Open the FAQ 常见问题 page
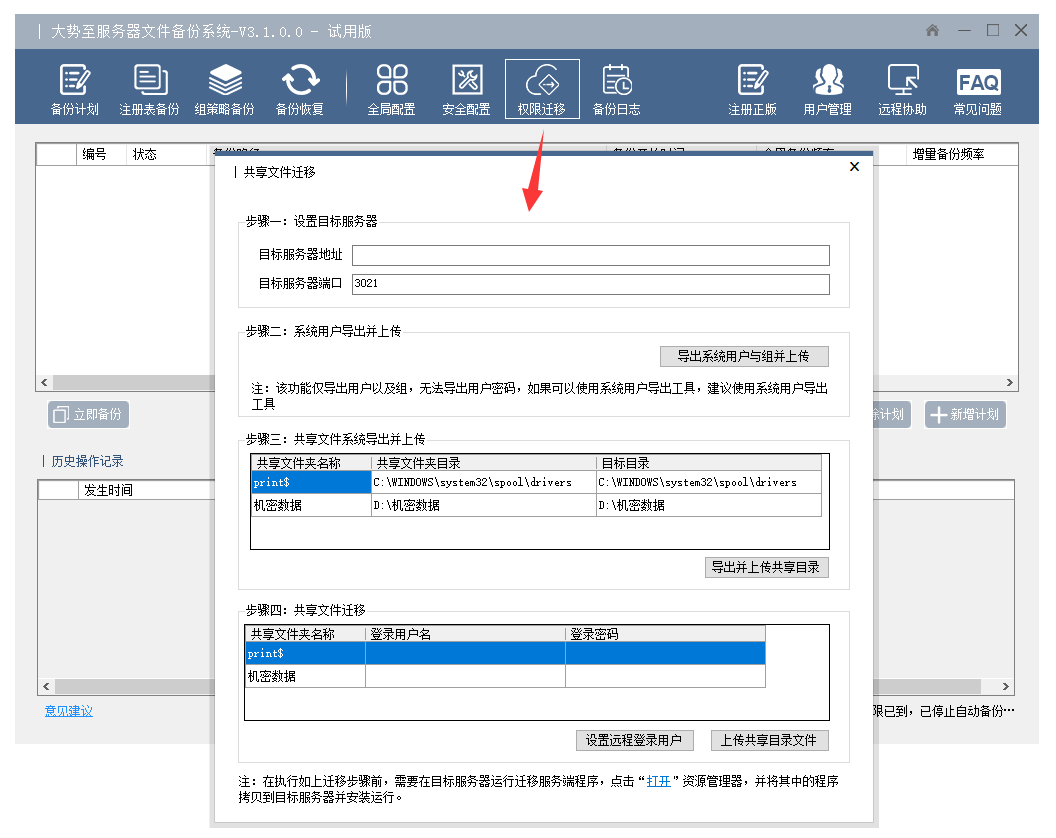The height and width of the screenshot is (838, 1056). coord(978,89)
